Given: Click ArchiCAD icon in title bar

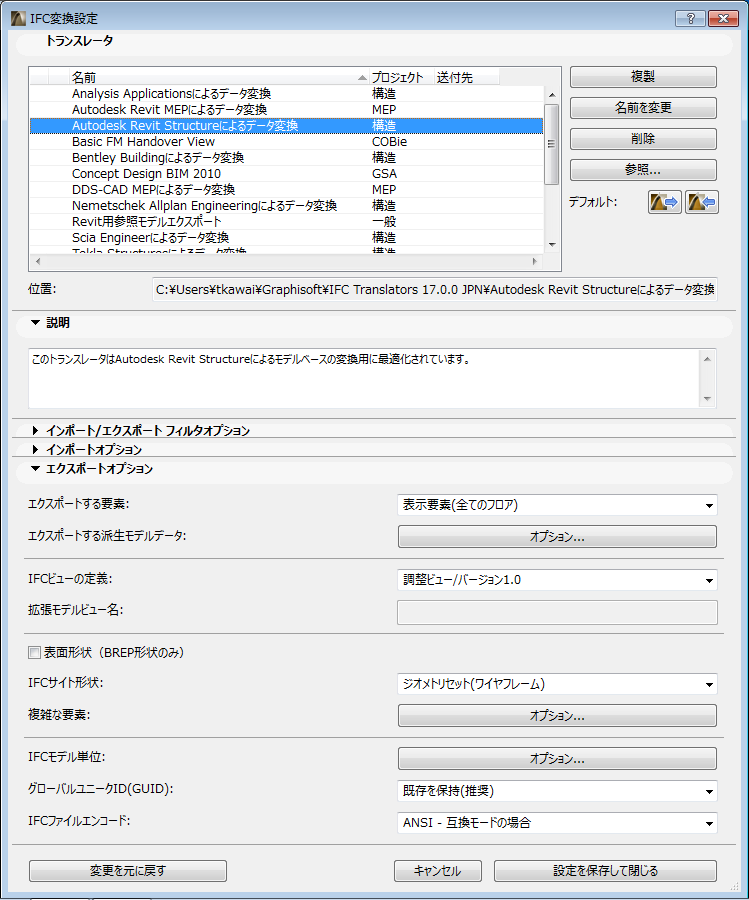Looking at the screenshot, I should [x=18, y=18].
